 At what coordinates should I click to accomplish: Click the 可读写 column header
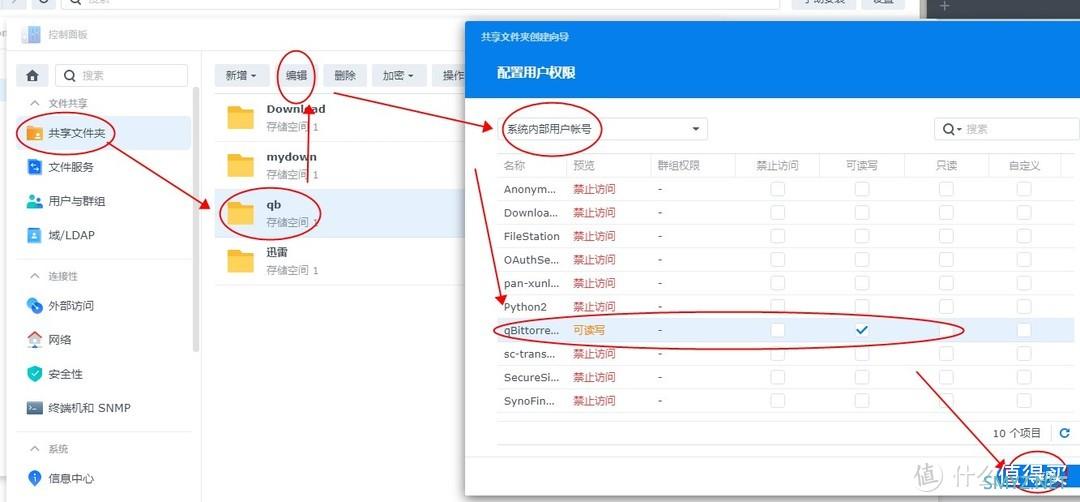pyautogui.click(x=862, y=166)
